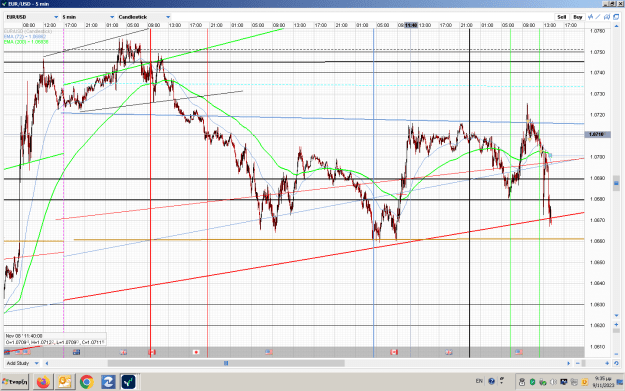
Task: Click the horizontal time scrollbar thumb
Action: pos(226,363)
